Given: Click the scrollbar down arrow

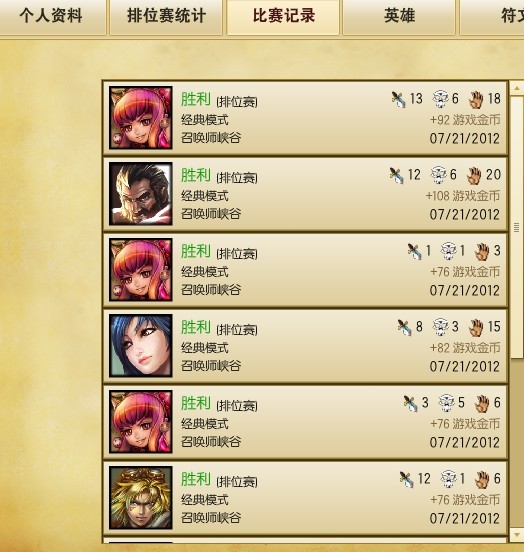Looking at the screenshot, I should point(517,535).
